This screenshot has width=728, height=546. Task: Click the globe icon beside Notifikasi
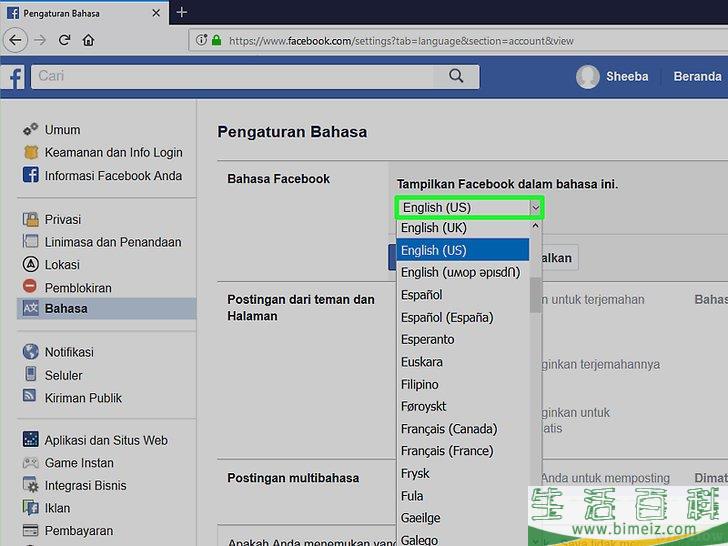(x=31, y=351)
